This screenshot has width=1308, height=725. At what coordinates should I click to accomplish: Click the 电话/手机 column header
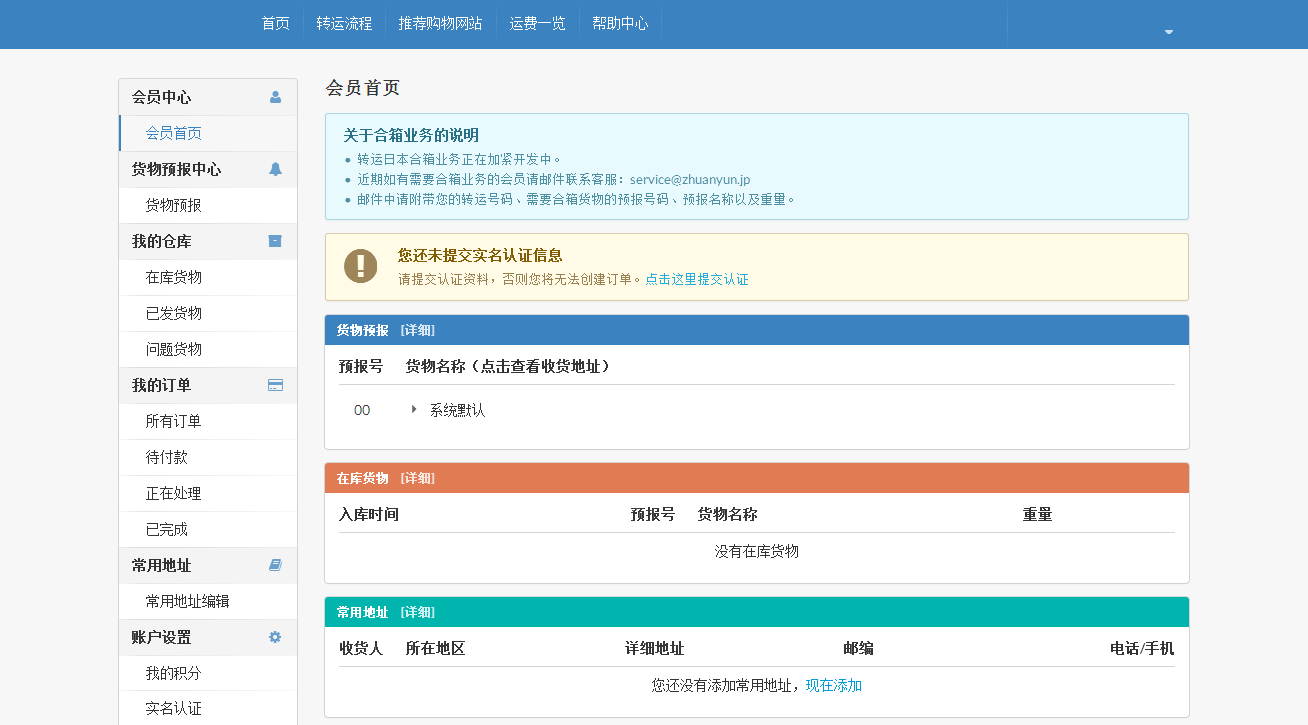[1142, 648]
